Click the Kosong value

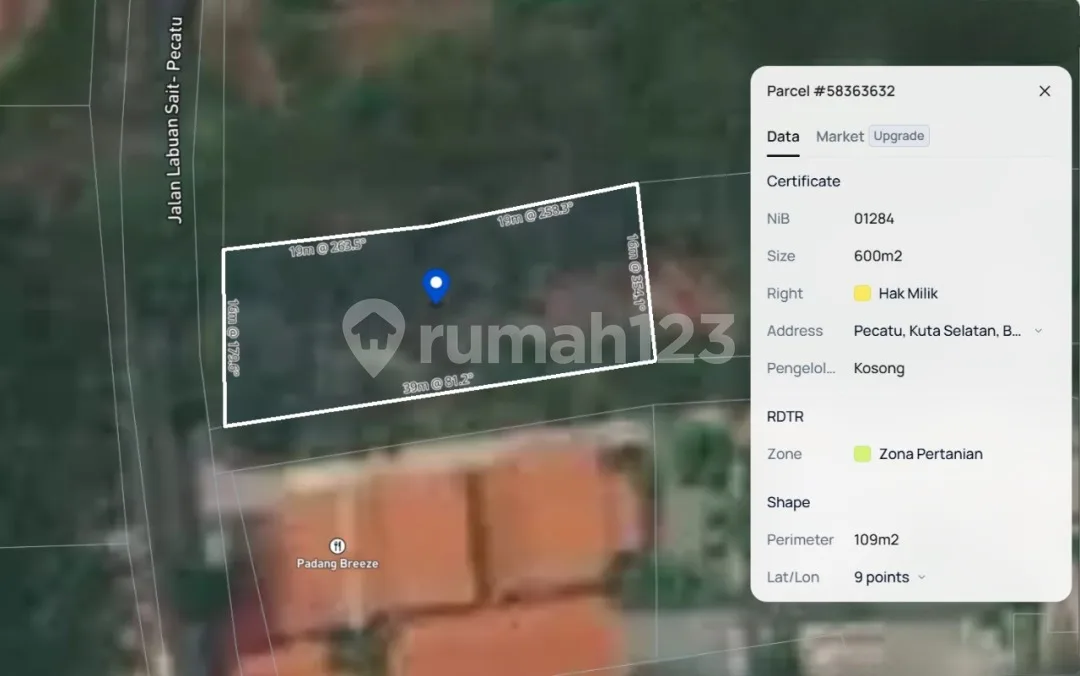pos(879,368)
